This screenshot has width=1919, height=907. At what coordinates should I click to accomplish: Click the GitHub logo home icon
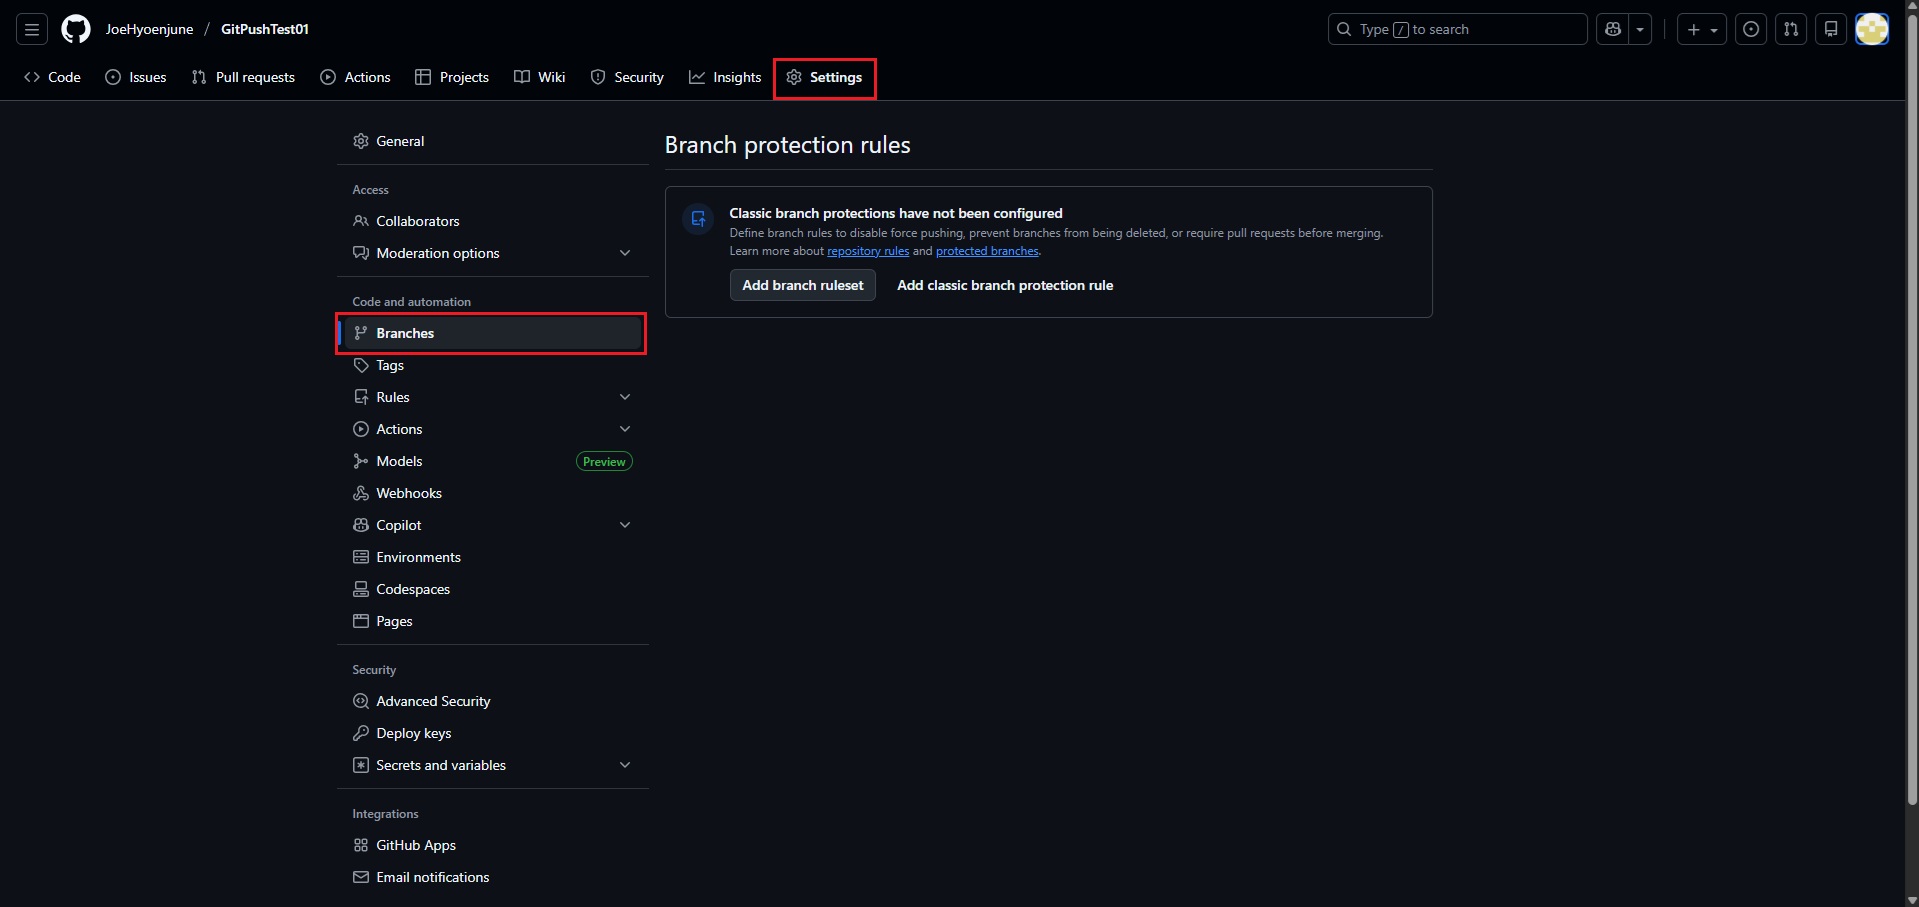tap(76, 30)
